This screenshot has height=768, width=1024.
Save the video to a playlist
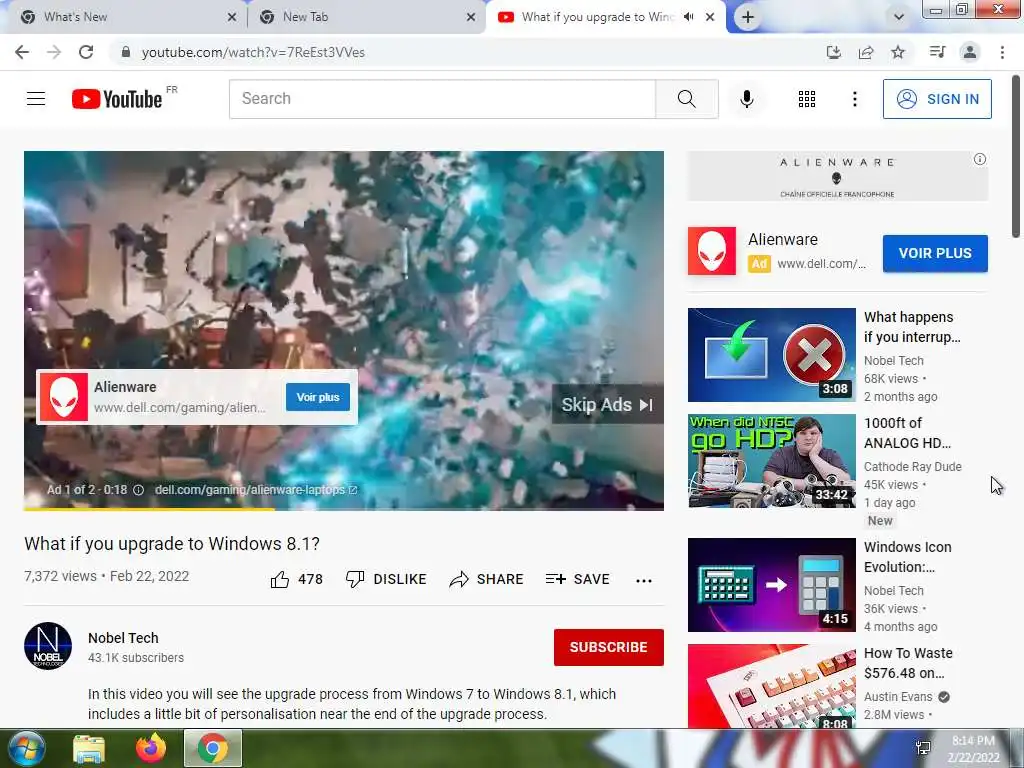coord(578,579)
